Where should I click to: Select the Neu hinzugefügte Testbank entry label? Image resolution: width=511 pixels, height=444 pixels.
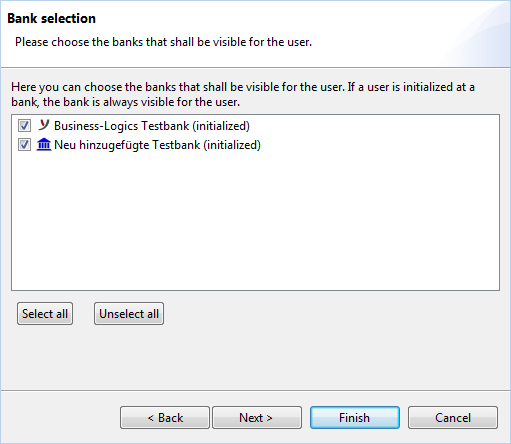tap(157, 145)
